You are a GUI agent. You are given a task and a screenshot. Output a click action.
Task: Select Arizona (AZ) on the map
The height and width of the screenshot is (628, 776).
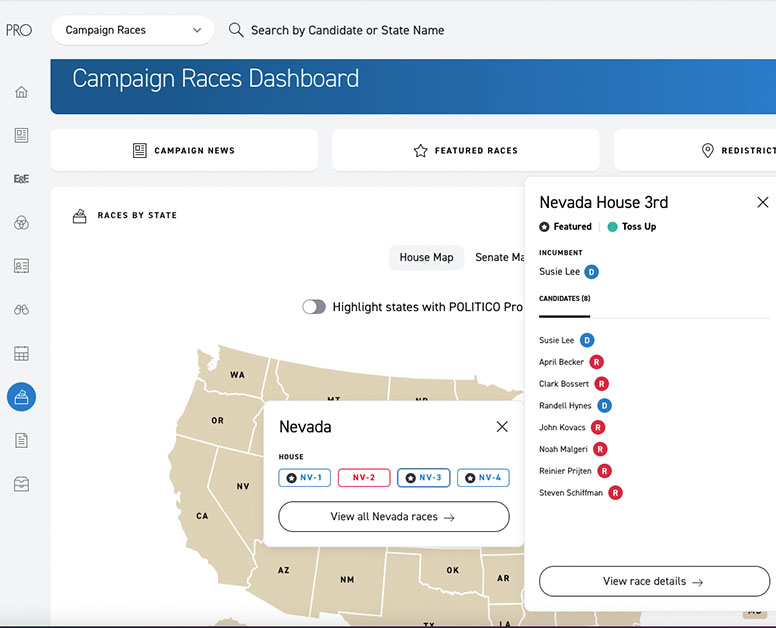284,570
